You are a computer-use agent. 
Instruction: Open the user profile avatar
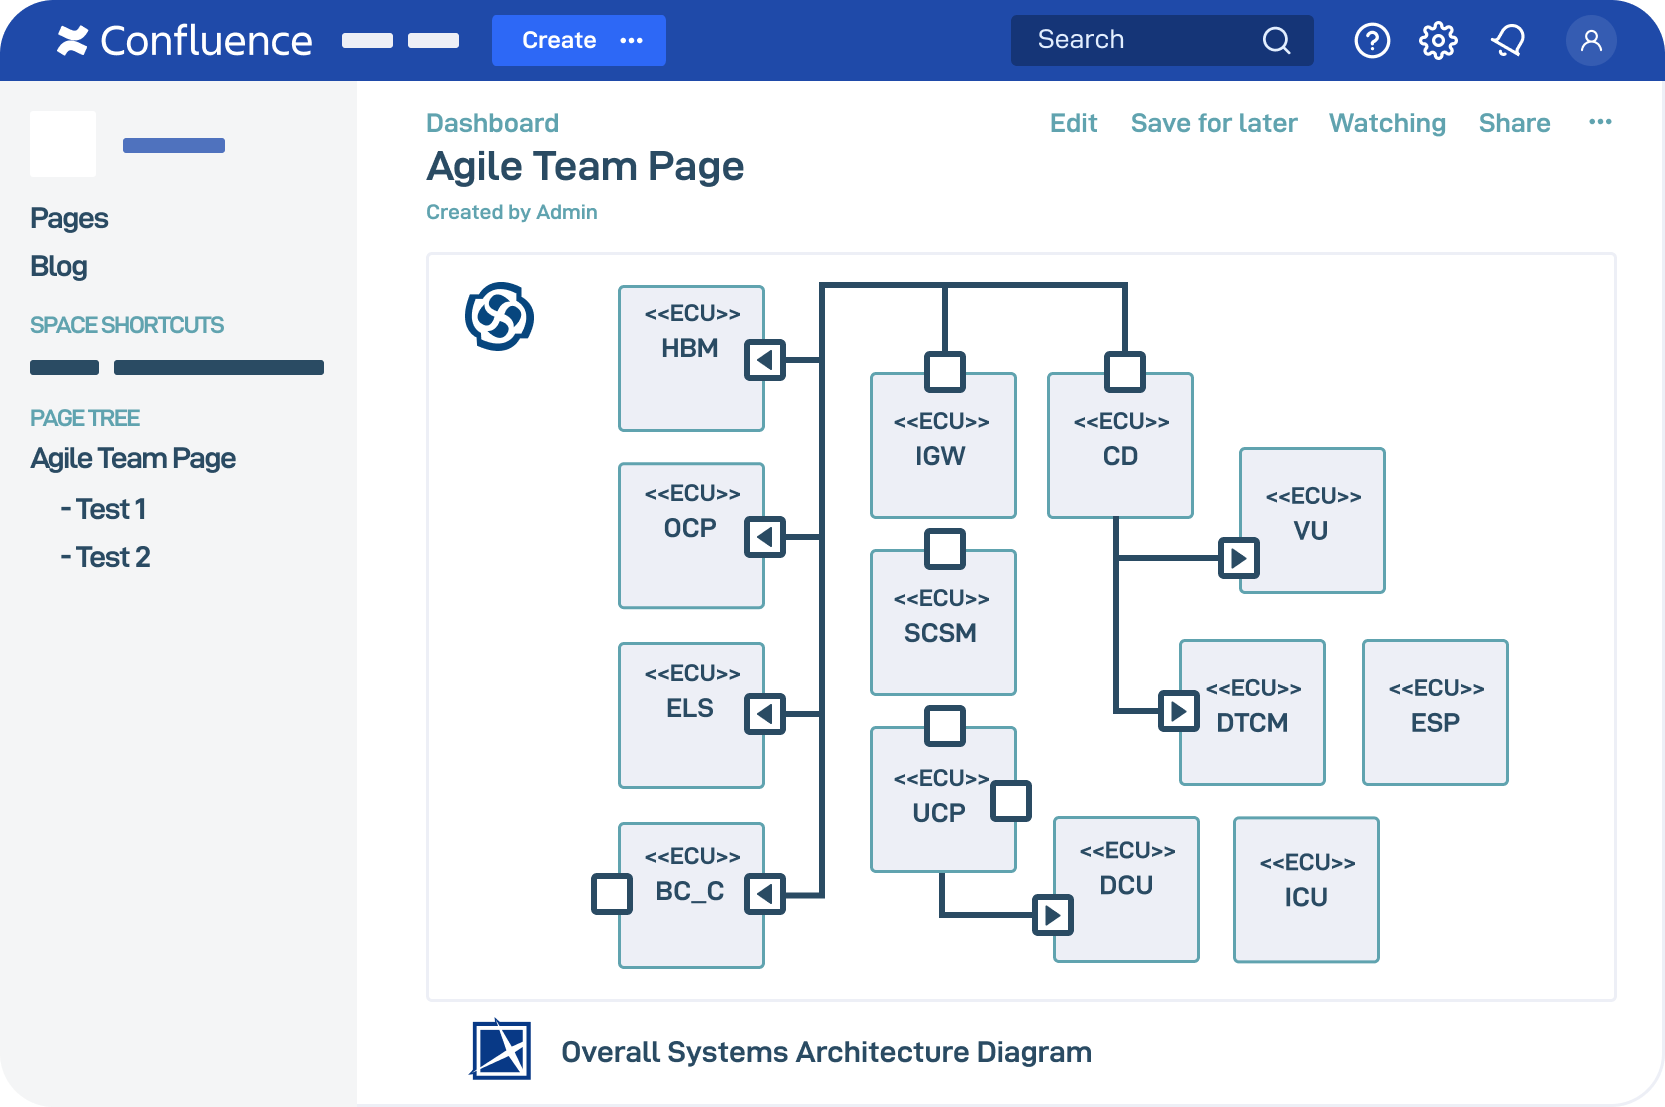click(x=1591, y=41)
